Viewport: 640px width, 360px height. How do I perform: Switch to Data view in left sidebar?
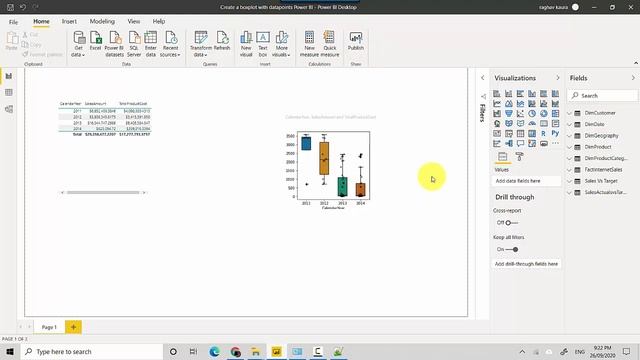[9, 93]
